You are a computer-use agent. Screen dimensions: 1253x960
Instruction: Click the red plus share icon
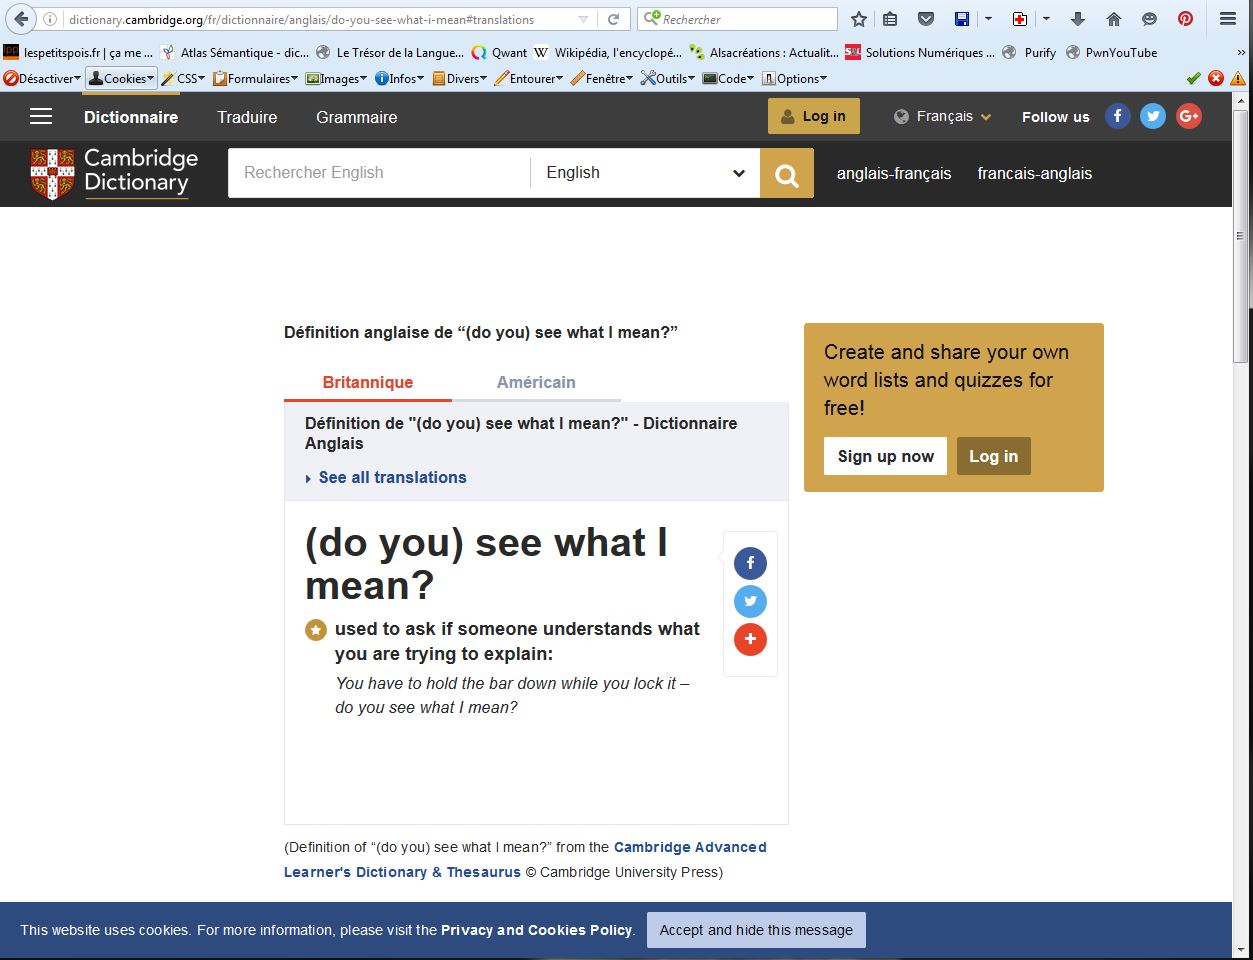(750, 639)
